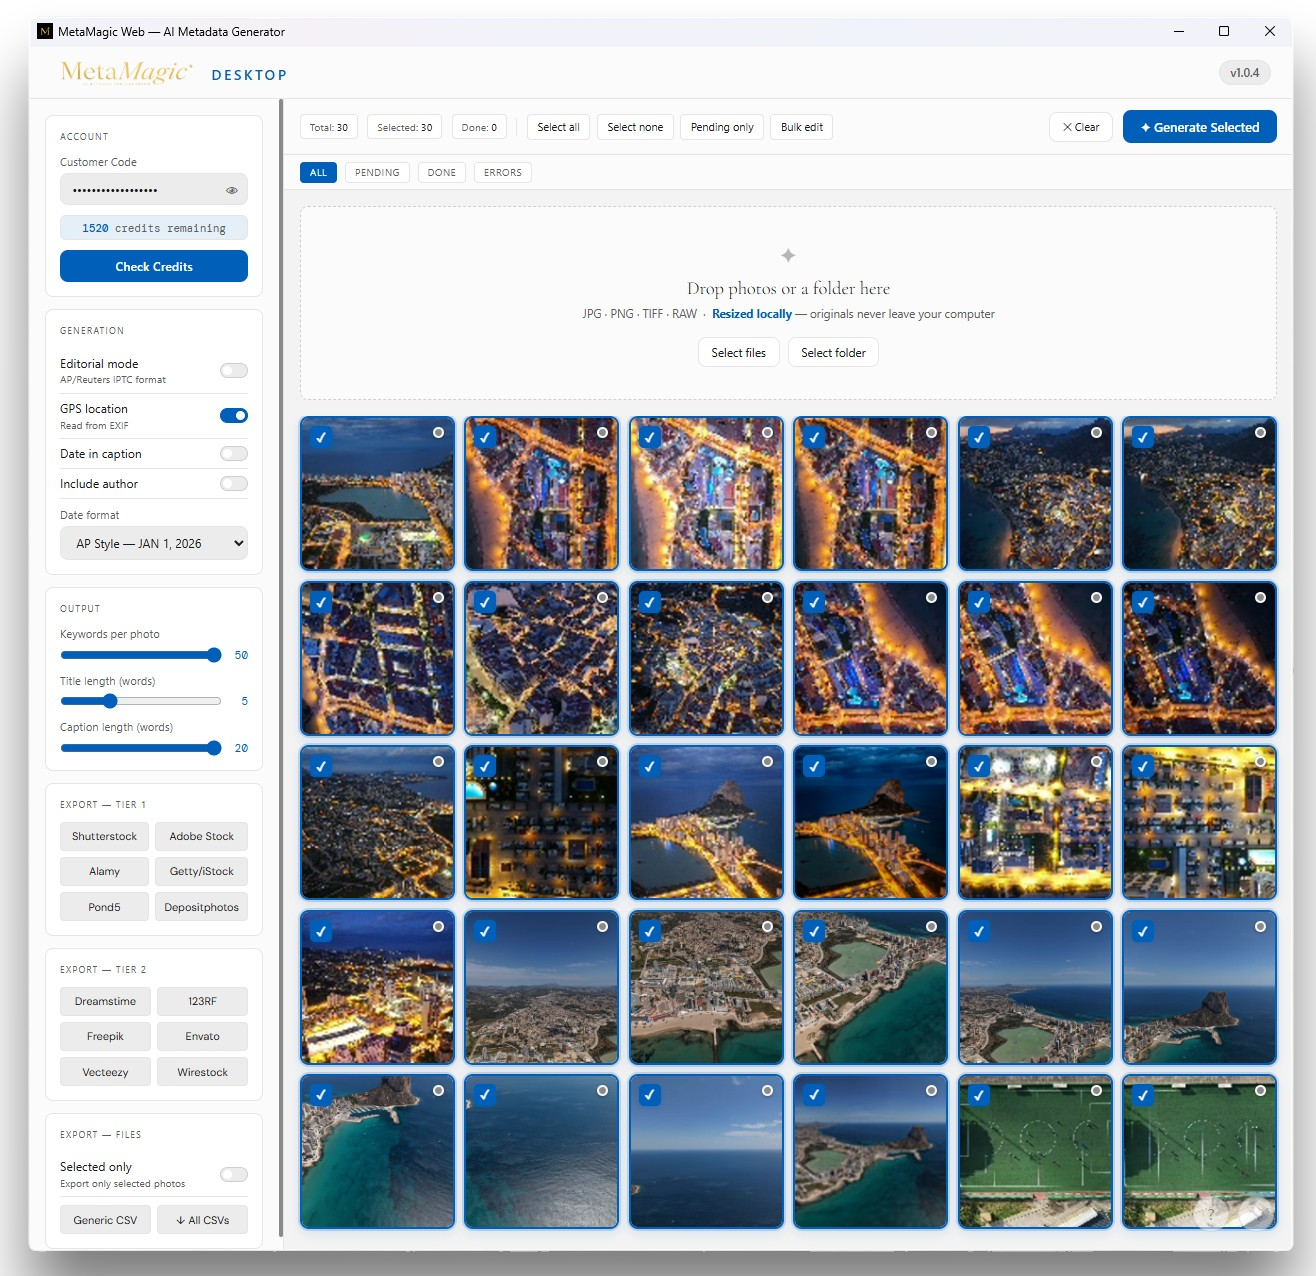Switch to the ALL filter tab
Screen dimensions: 1316x1276
coord(318,173)
